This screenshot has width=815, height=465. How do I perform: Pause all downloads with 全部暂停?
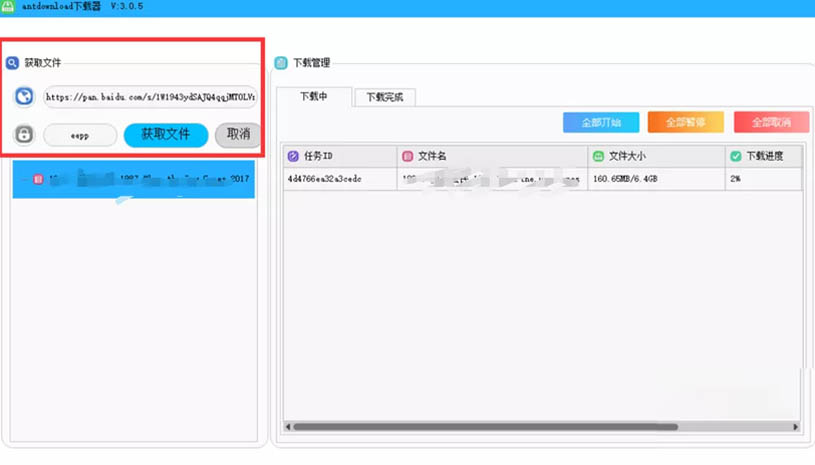(x=685, y=122)
